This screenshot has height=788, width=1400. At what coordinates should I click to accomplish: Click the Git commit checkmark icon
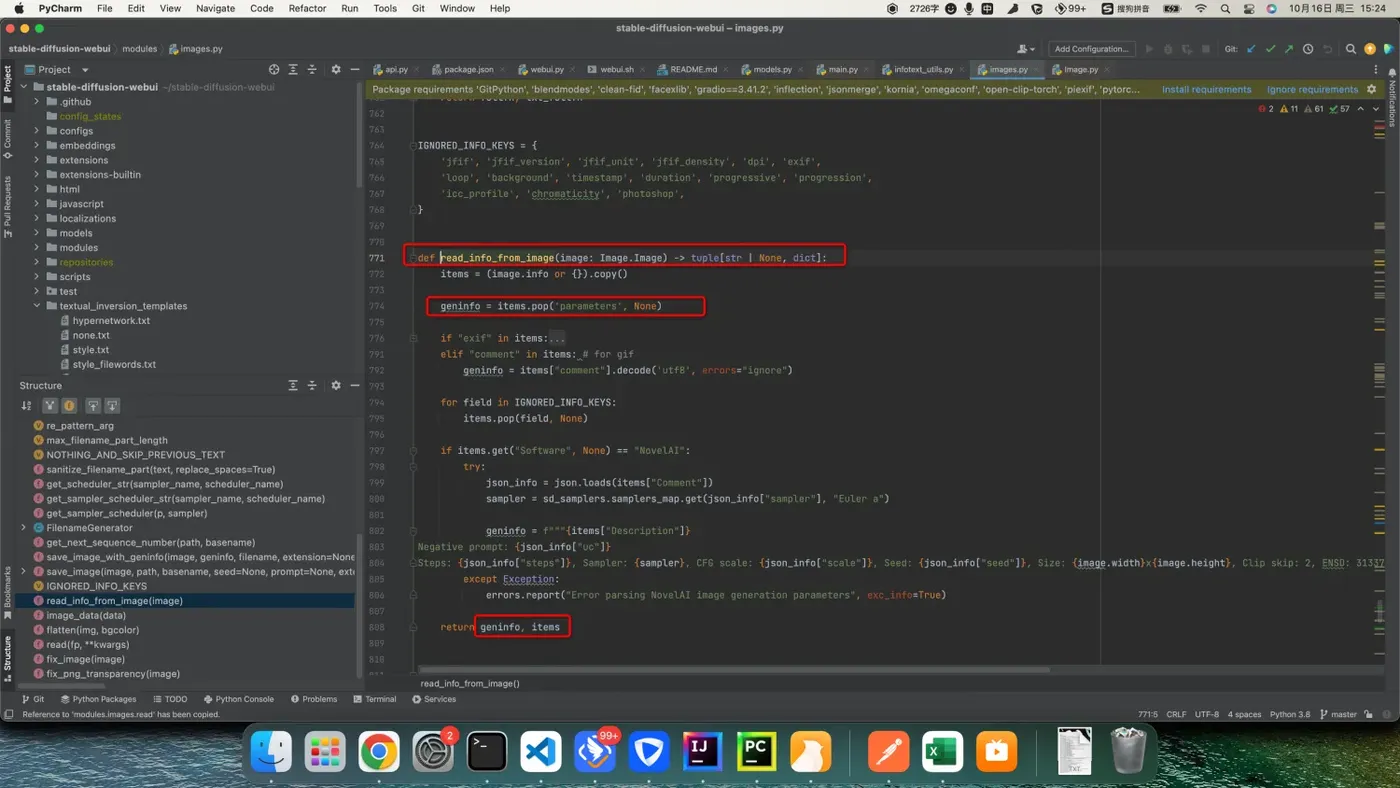pyautogui.click(x=1270, y=48)
